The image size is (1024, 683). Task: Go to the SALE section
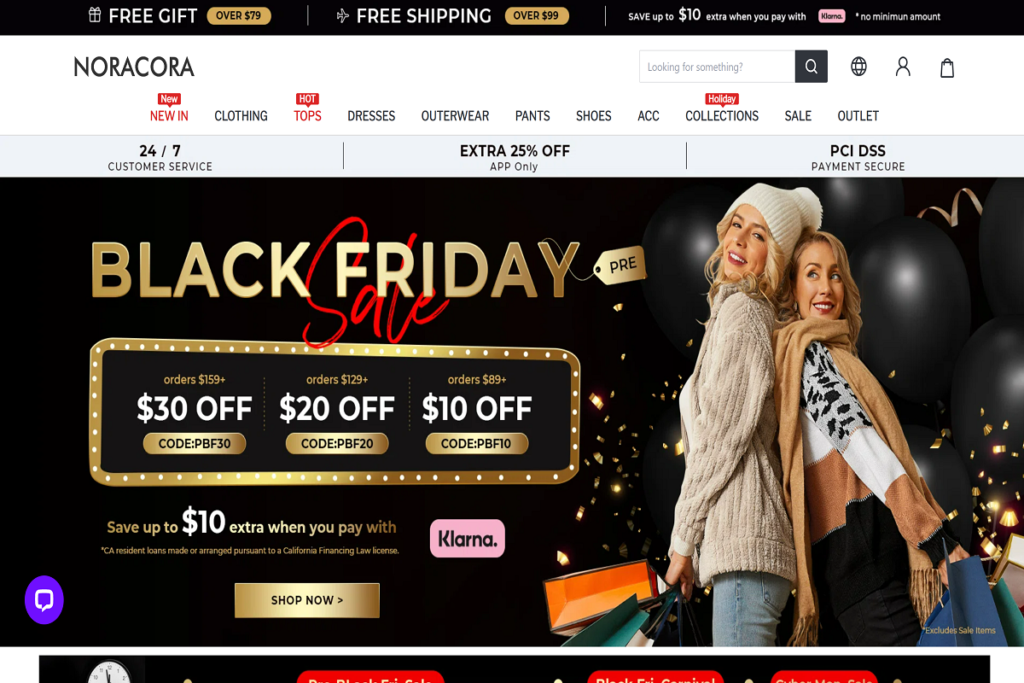coord(798,116)
